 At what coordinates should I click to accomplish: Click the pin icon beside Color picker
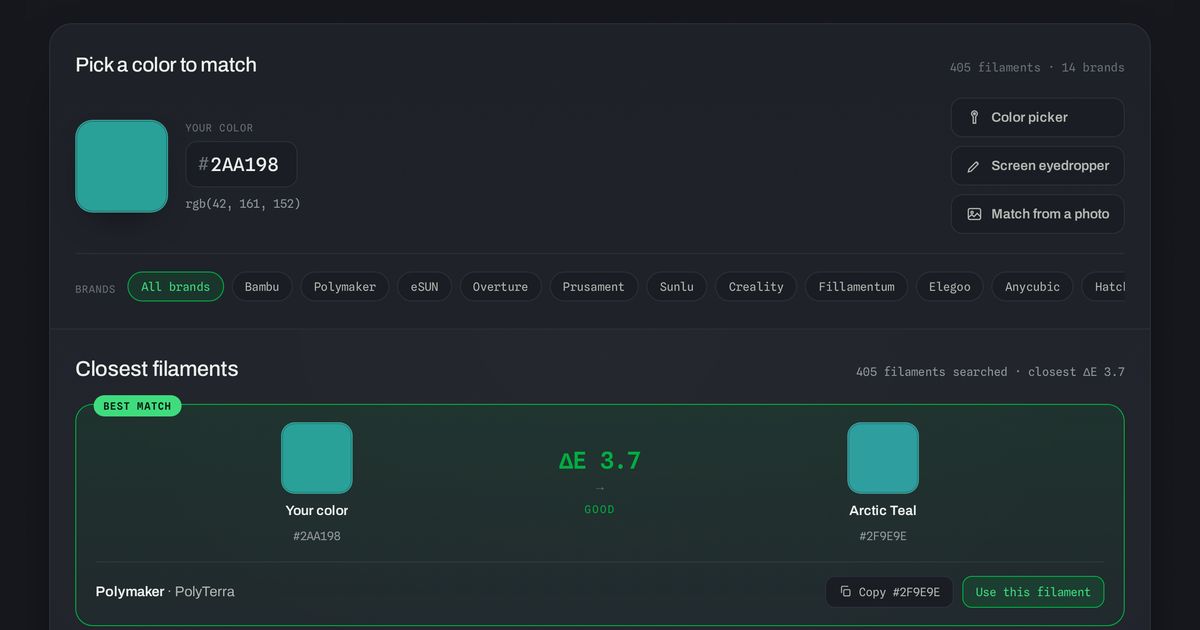[974, 117]
